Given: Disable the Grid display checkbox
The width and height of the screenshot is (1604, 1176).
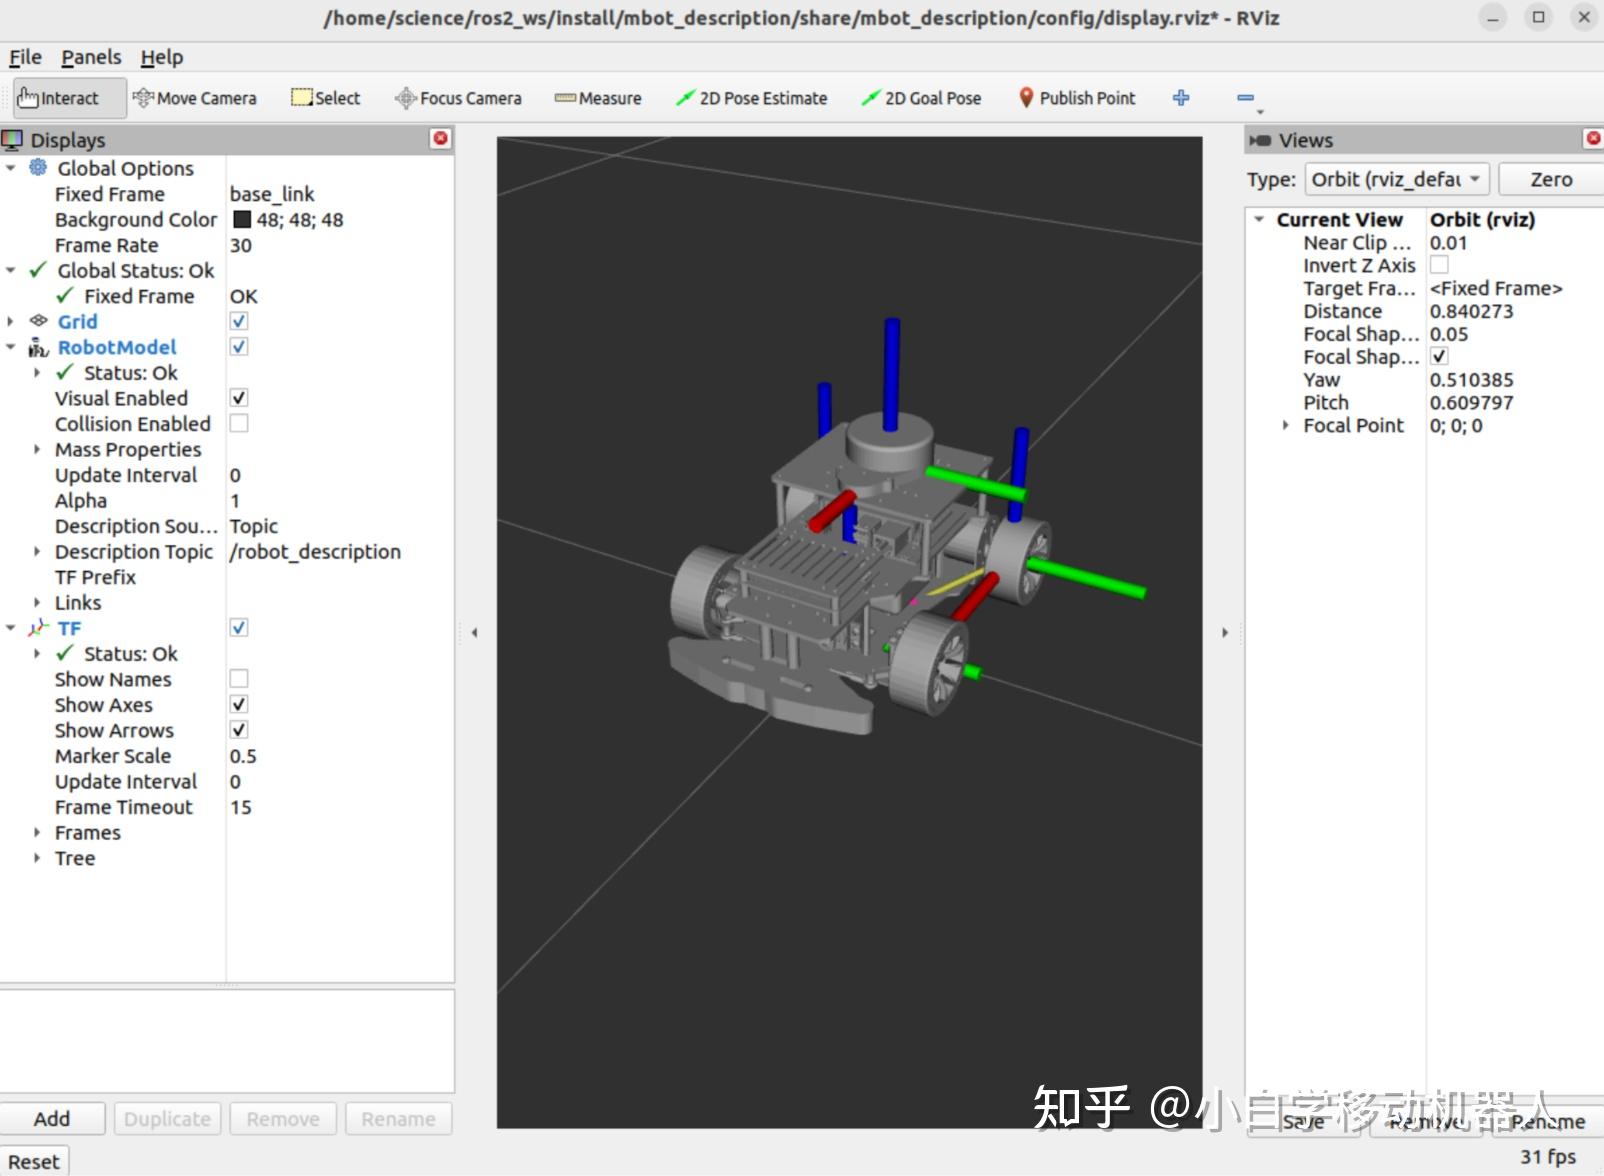Looking at the screenshot, I should coord(239,321).
